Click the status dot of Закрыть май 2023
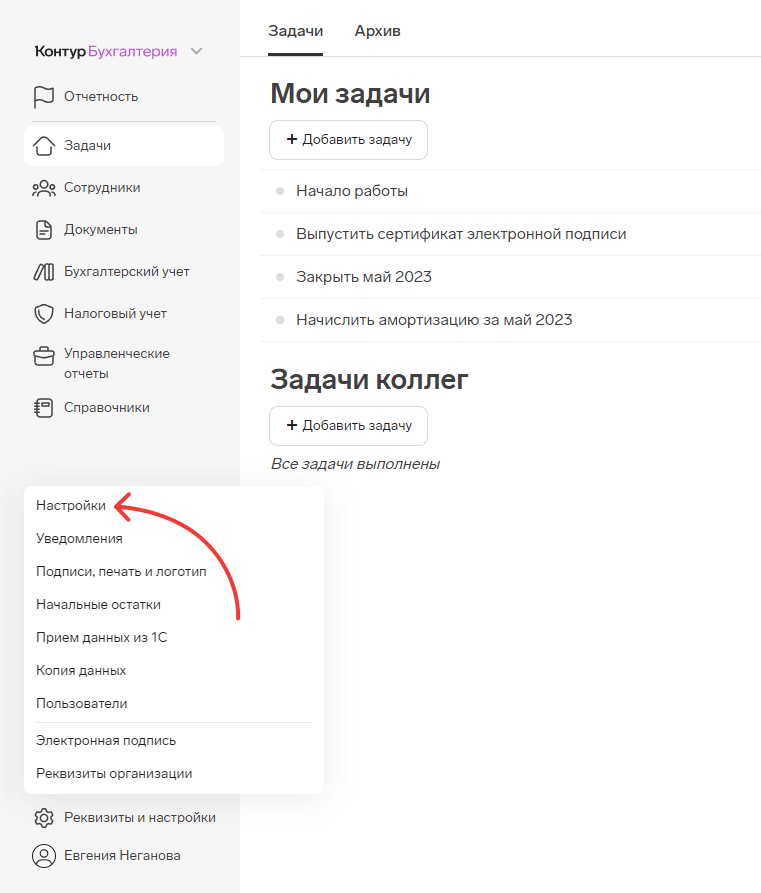The height and width of the screenshot is (893, 761). pos(280,277)
